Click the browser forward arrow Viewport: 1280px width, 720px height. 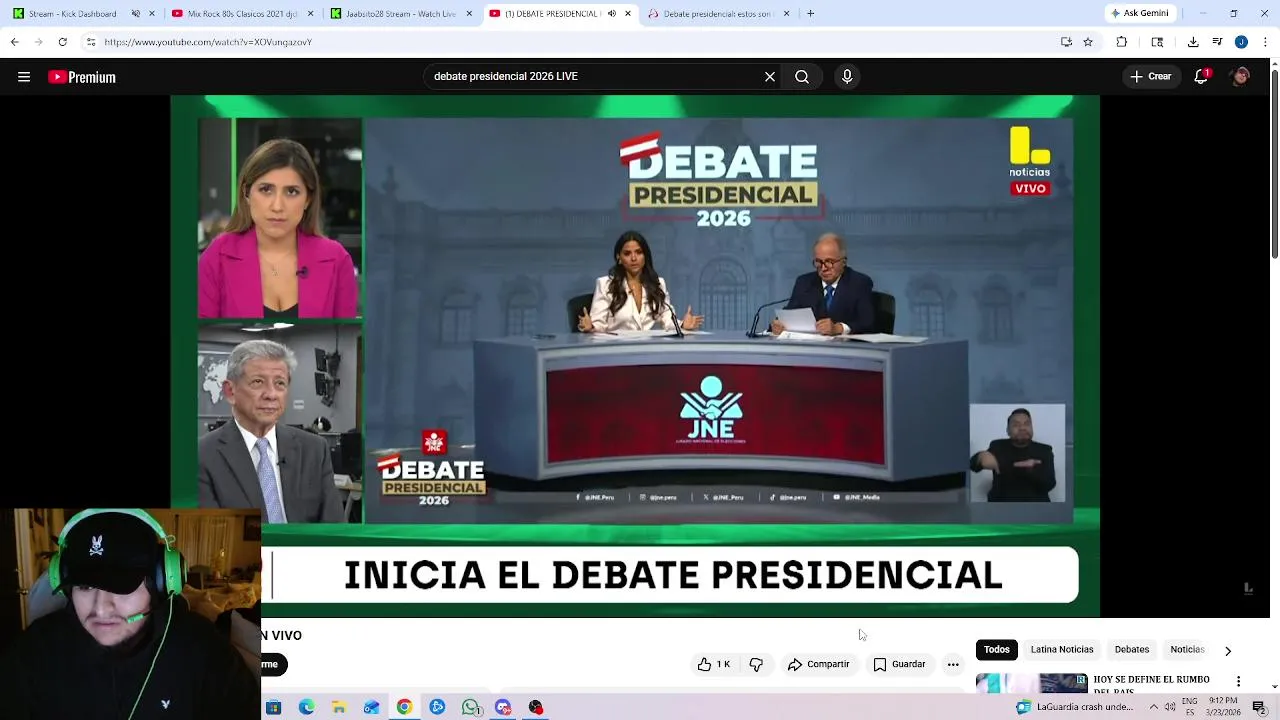coord(39,42)
